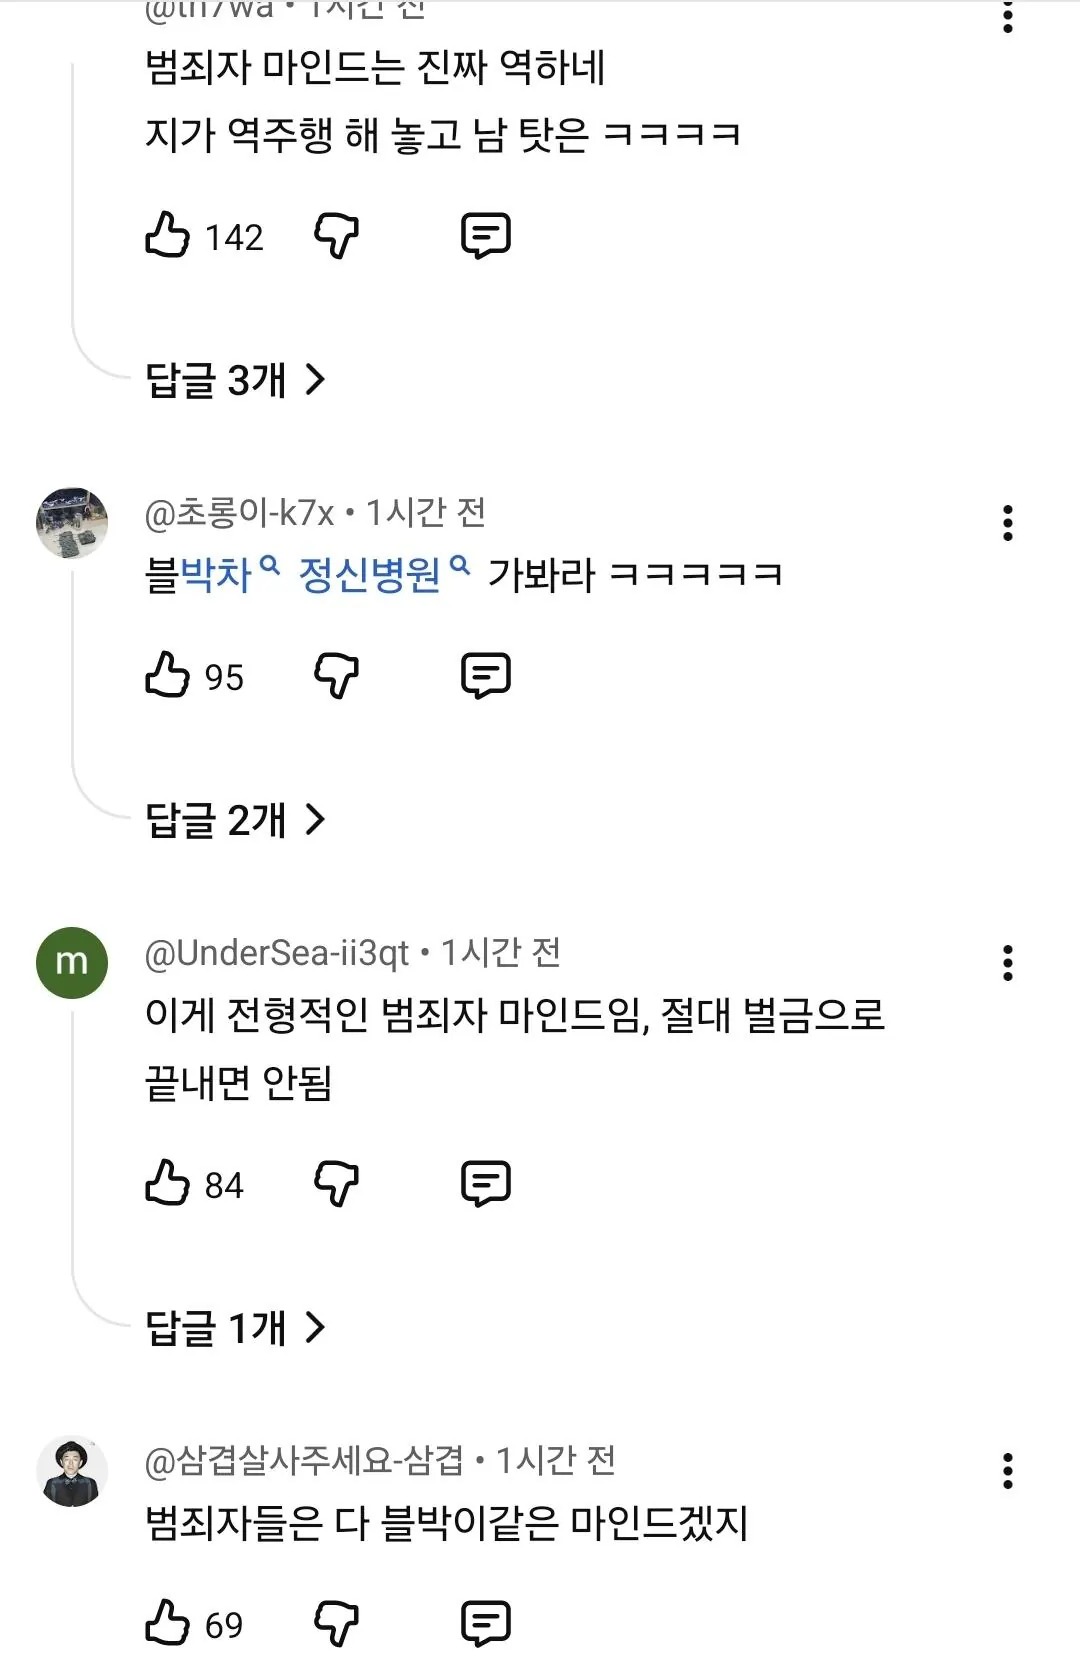Image resolution: width=1080 pixels, height=1672 pixels.
Task: Dislike the UnderSea-ii3qt comment
Action: point(337,1183)
